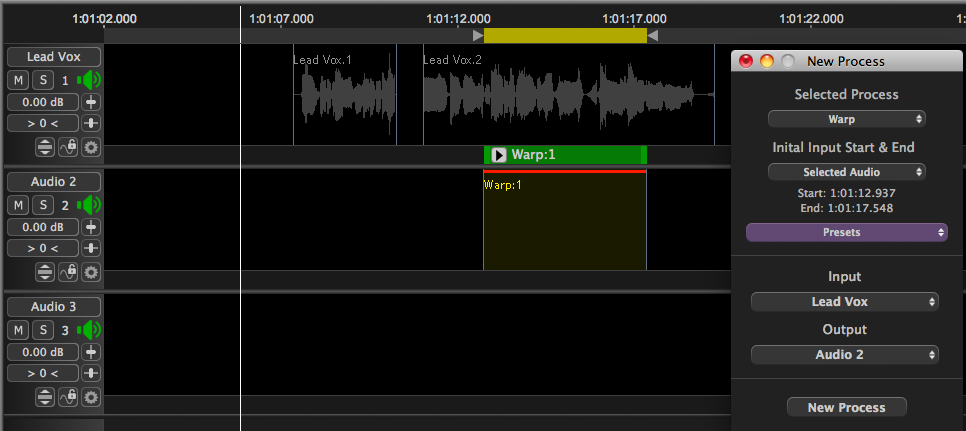Open the Selected Audio range dropdown
Screen dimensions: 966x431
846,172
